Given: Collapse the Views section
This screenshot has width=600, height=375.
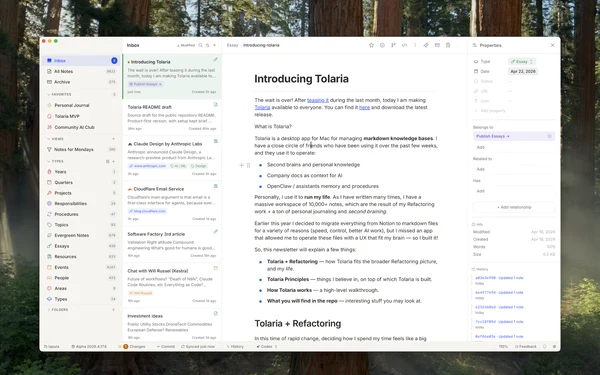Looking at the screenshot, I should [x=55, y=139].
